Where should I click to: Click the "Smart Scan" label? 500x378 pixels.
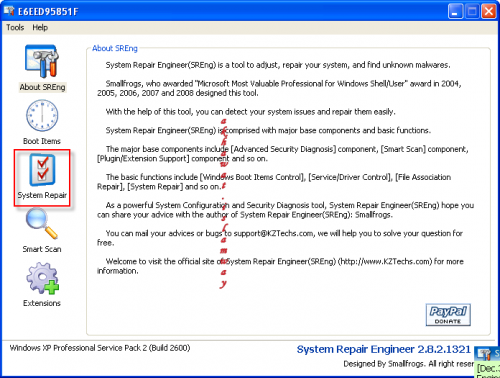[x=42, y=249]
